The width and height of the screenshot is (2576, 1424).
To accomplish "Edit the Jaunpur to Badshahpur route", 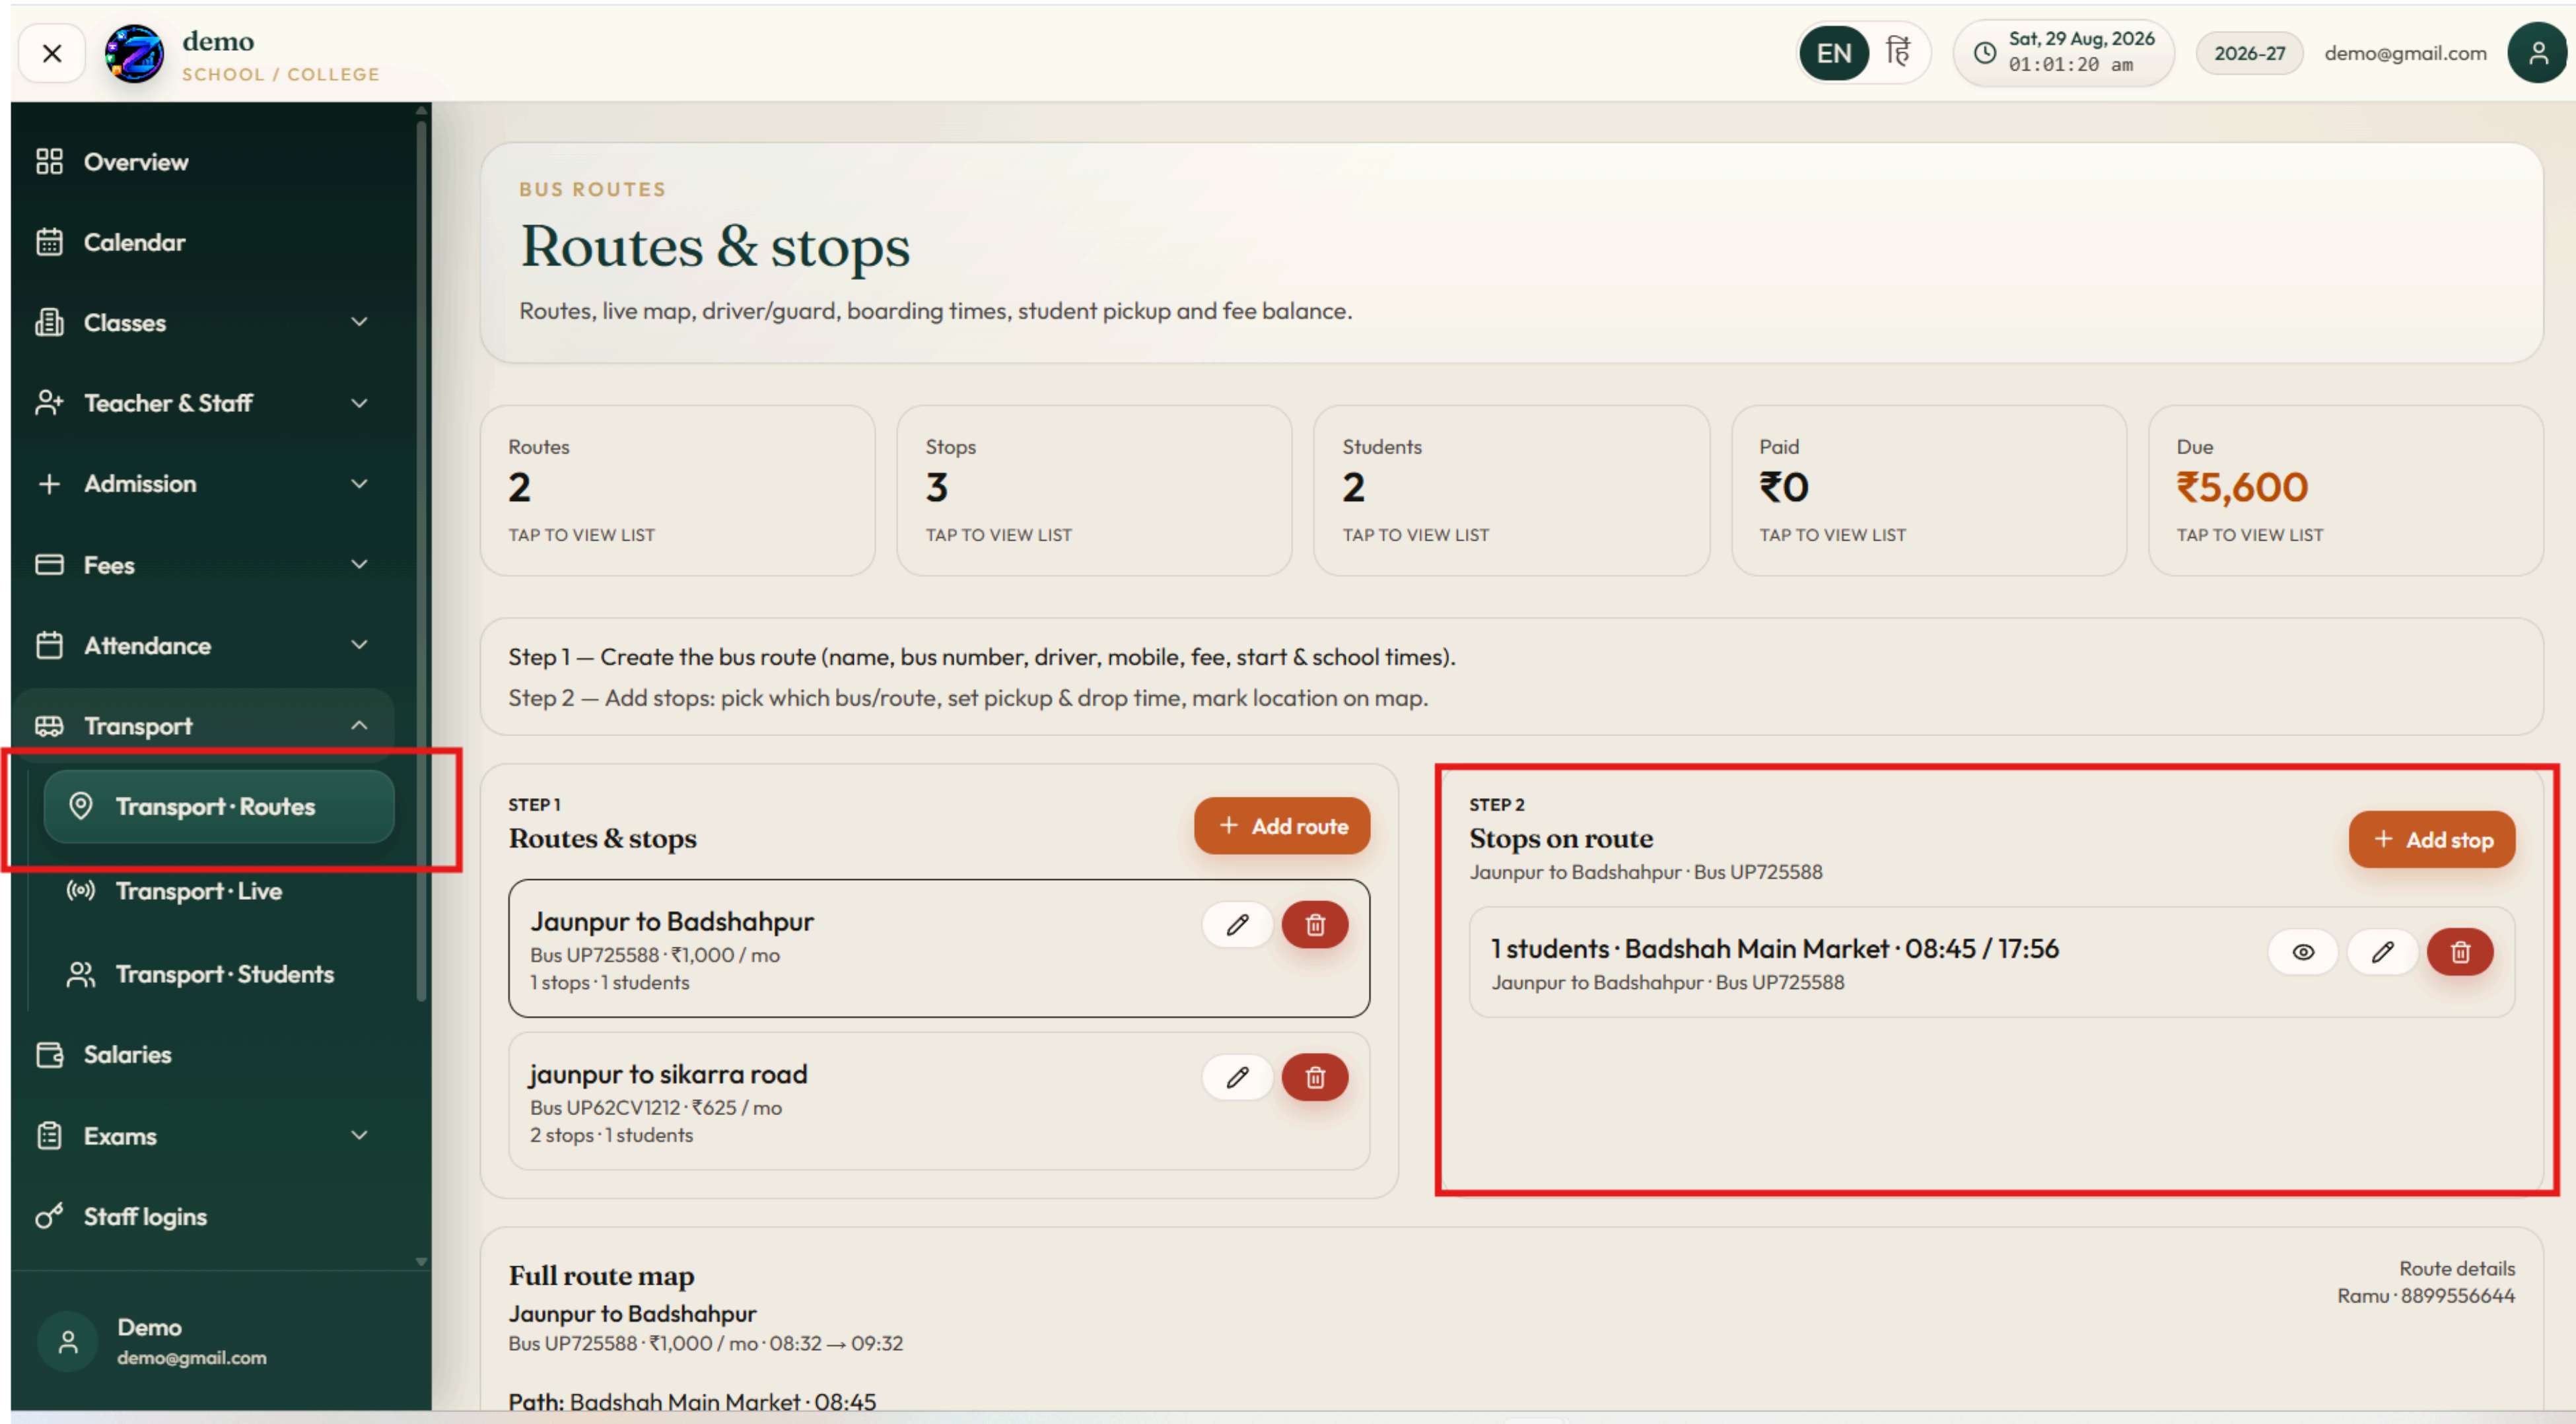I will [x=1237, y=925].
